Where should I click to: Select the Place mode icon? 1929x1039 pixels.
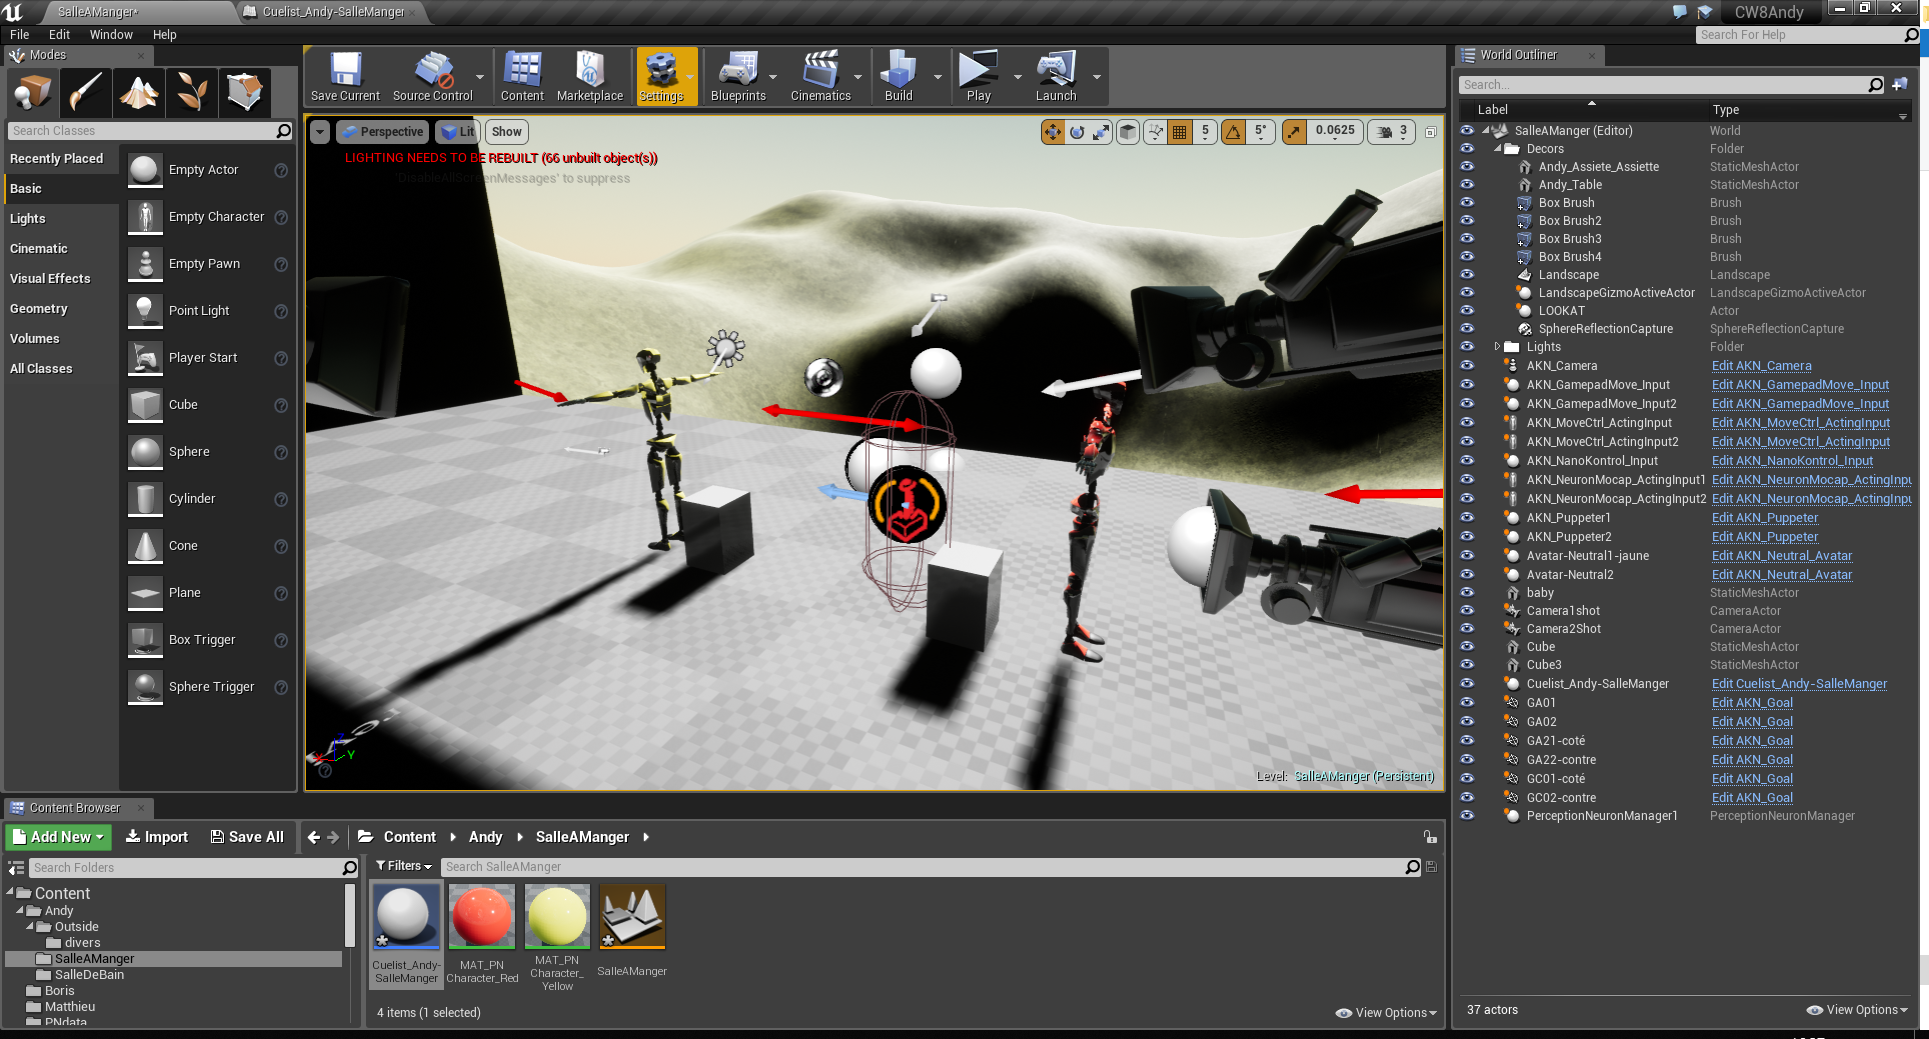point(33,92)
